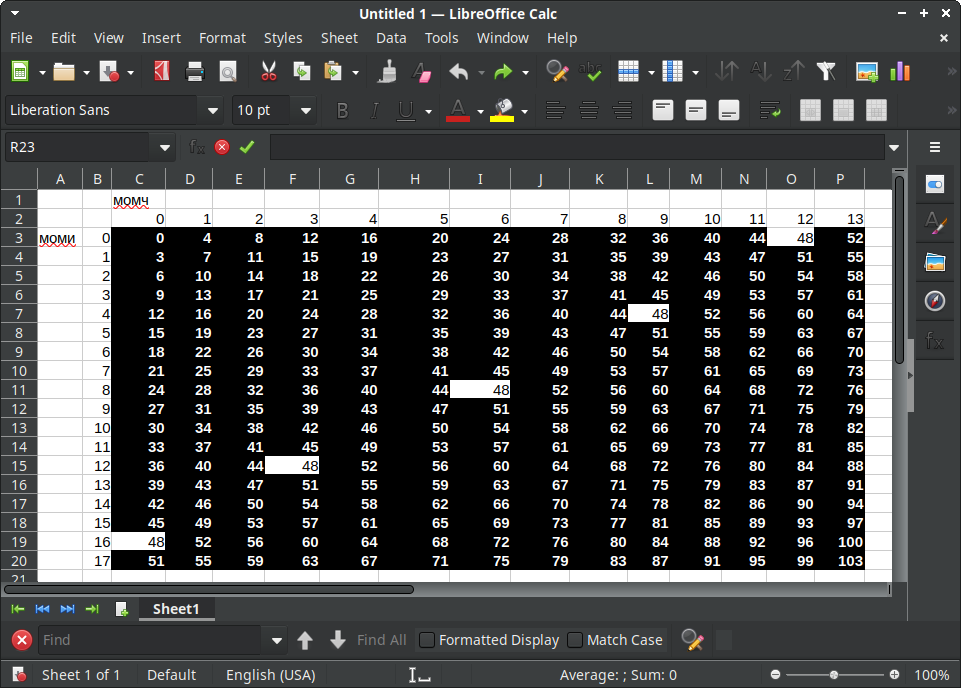Image resolution: width=961 pixels, height=688 pixels.
Task: Accept formula input with green check
Action: click(247, 147)
